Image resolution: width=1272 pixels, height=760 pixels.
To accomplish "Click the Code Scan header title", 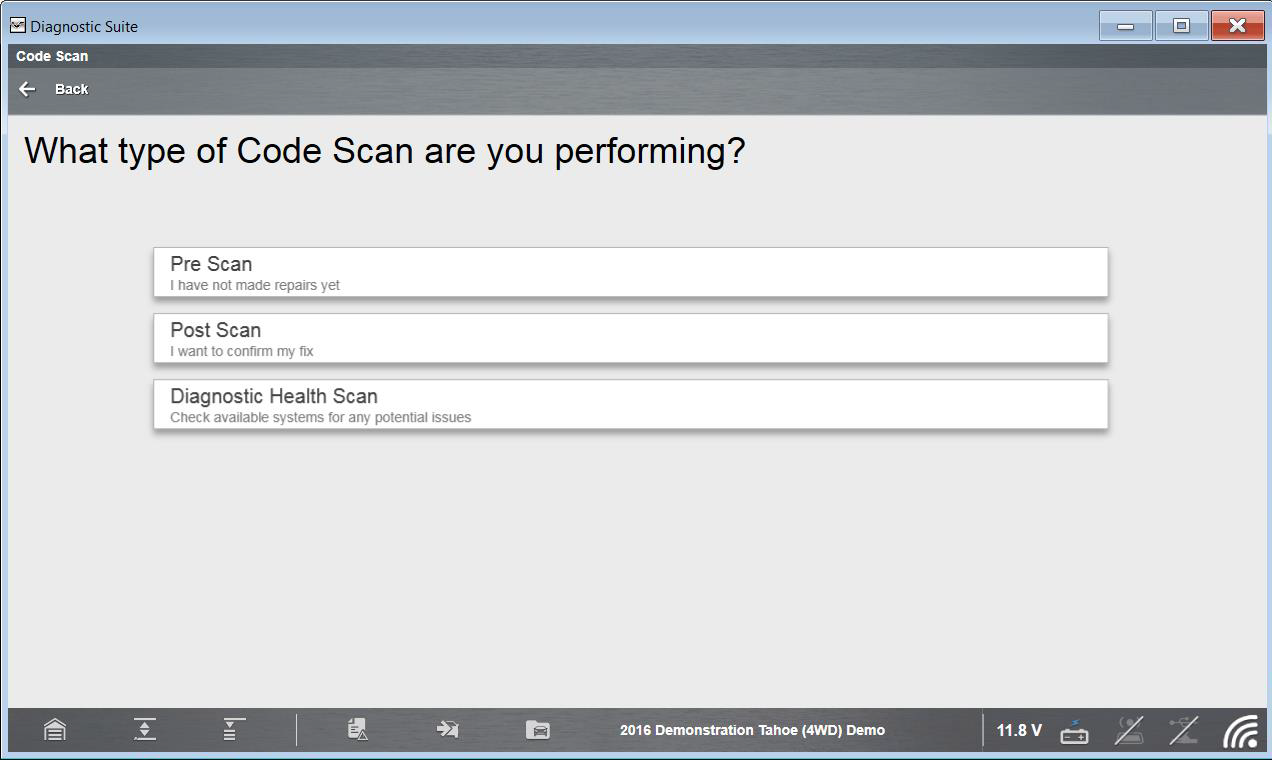I will 52,56.
